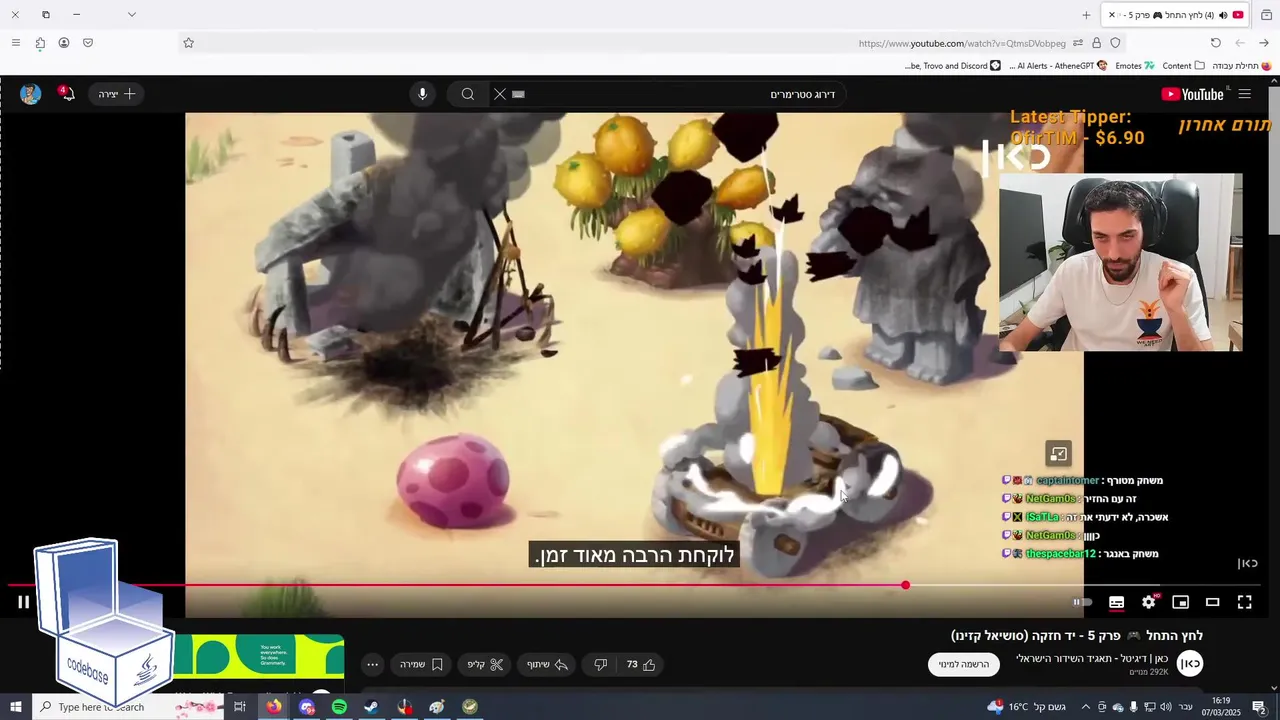Open the Content bookmarks folder
The image size is (1280, 720).
point(1183,66)
